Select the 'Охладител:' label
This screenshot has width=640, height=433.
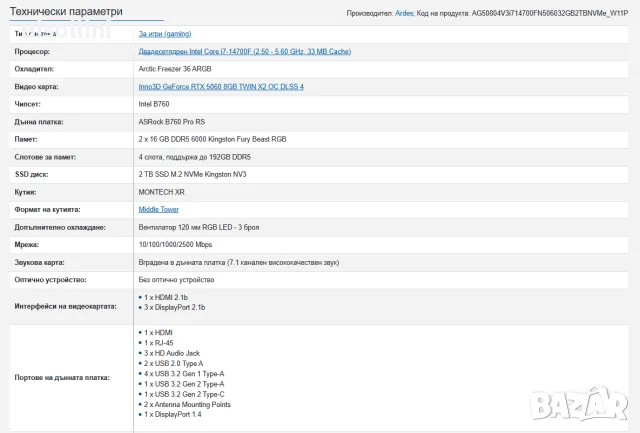tap(34, 69)
